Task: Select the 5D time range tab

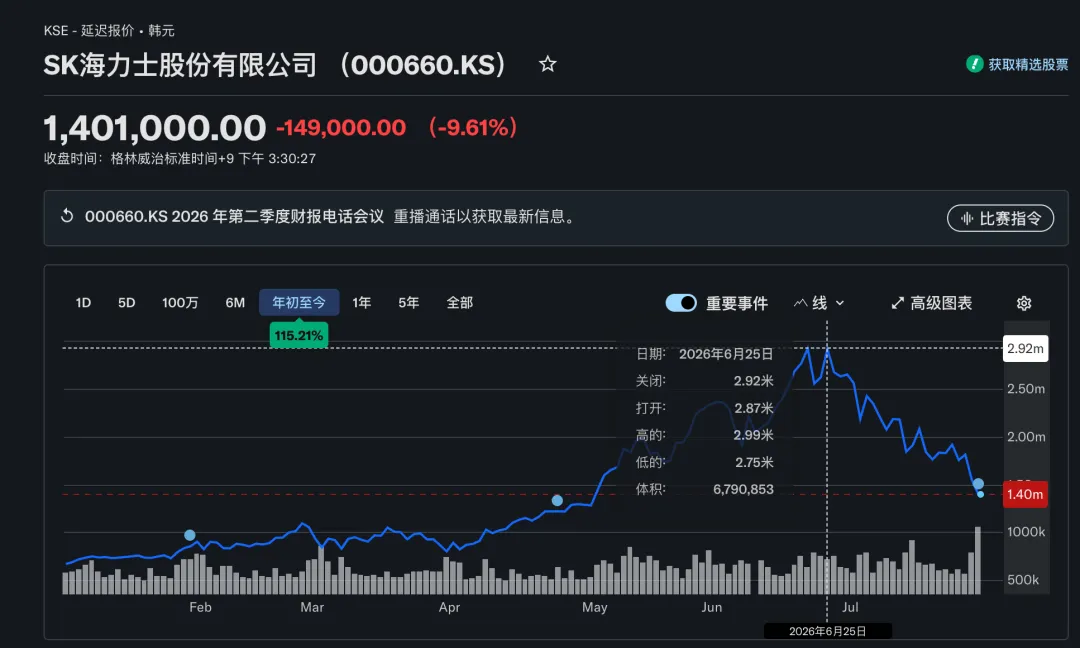Action: tap(127, 303)
